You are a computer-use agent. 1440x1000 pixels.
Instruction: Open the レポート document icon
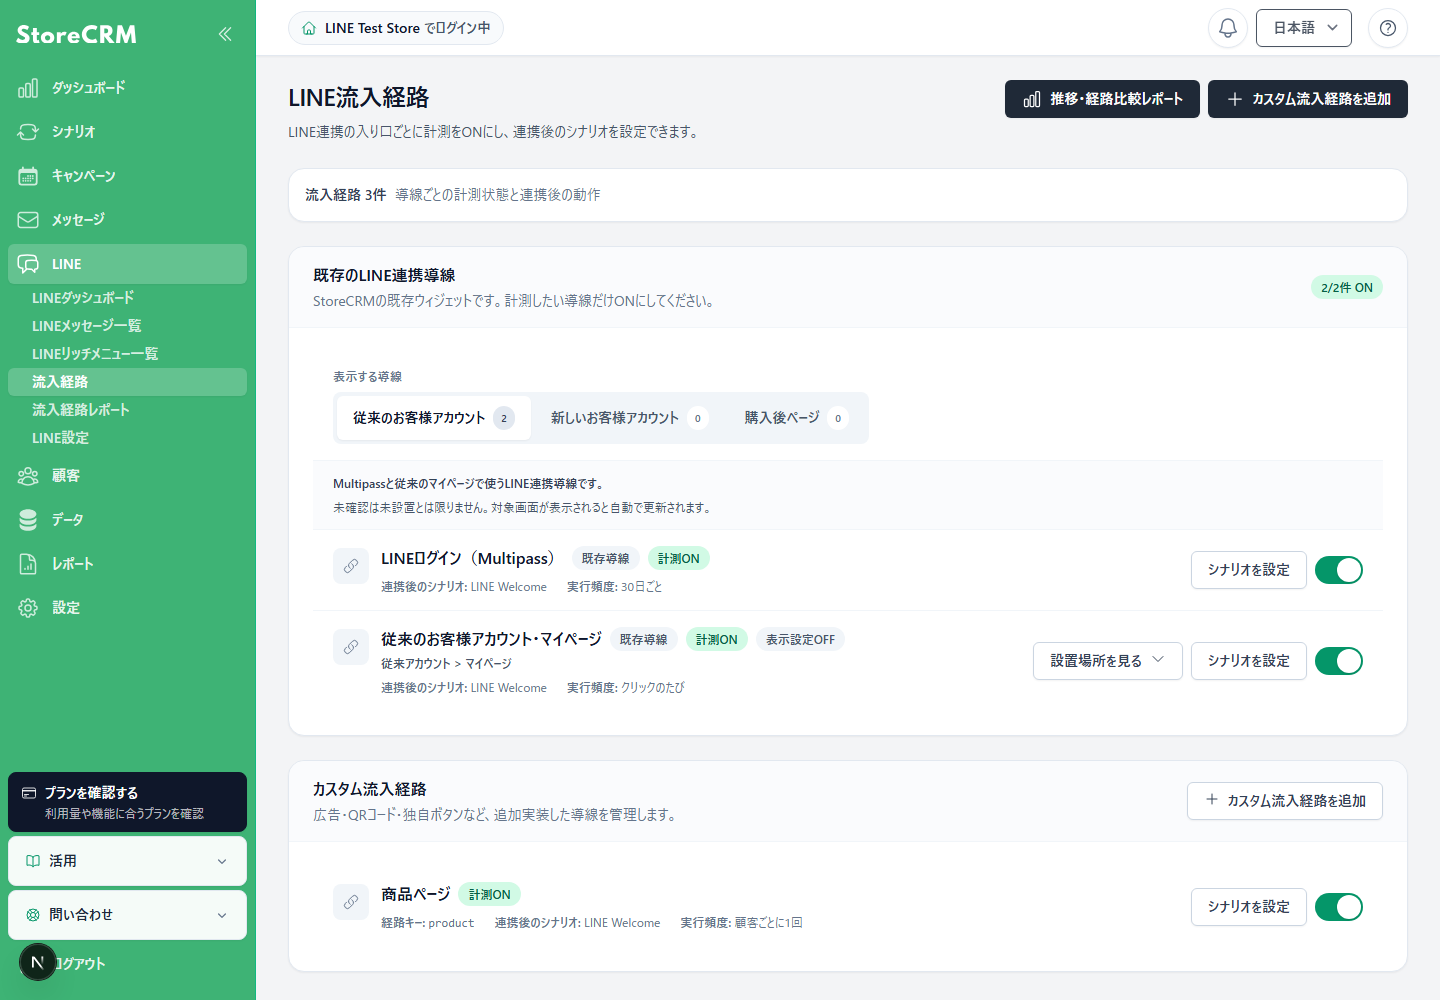coord(28,564)
